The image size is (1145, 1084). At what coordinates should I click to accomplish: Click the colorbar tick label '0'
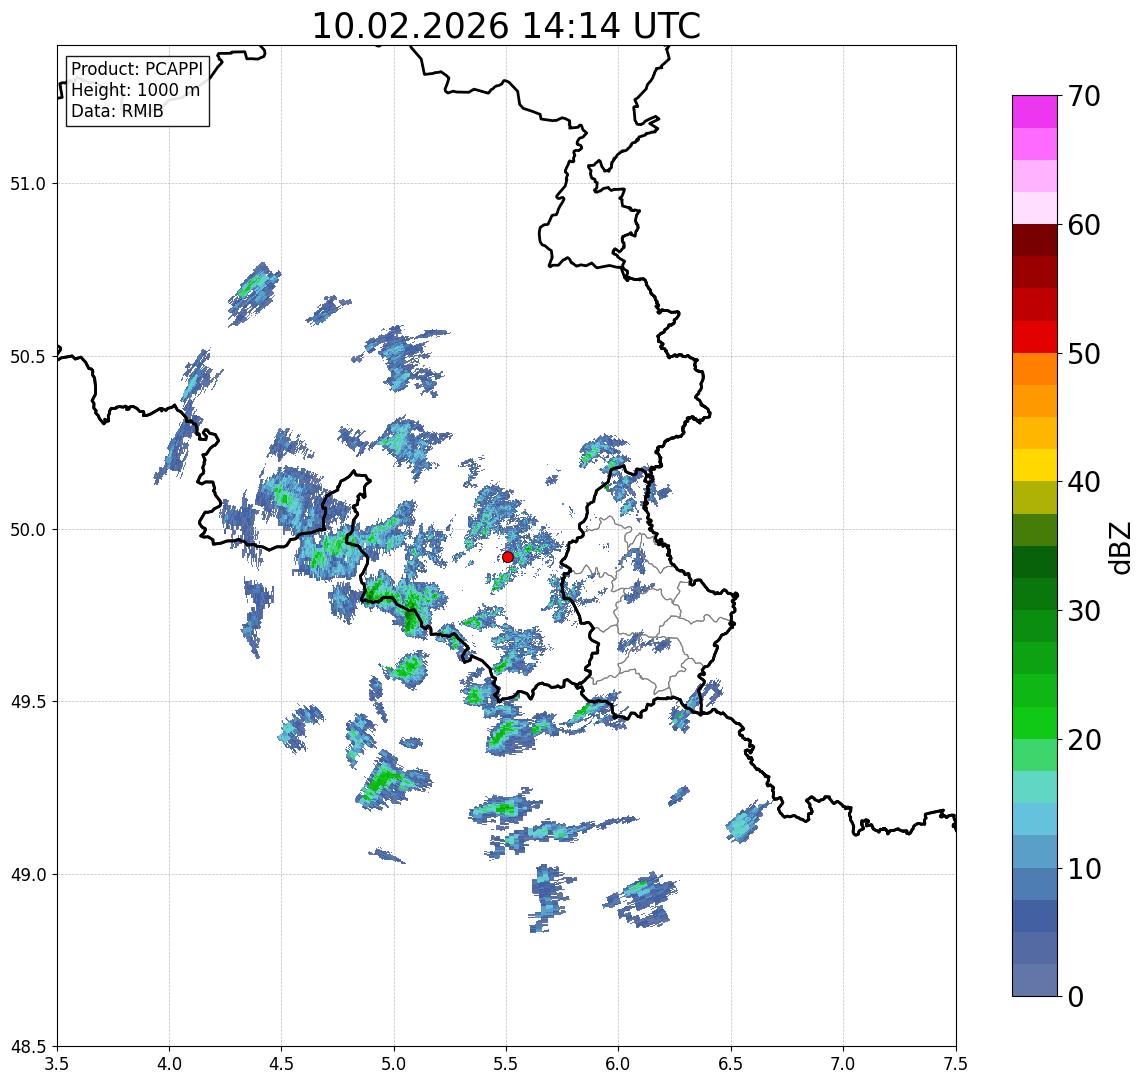click(1076, 996)
